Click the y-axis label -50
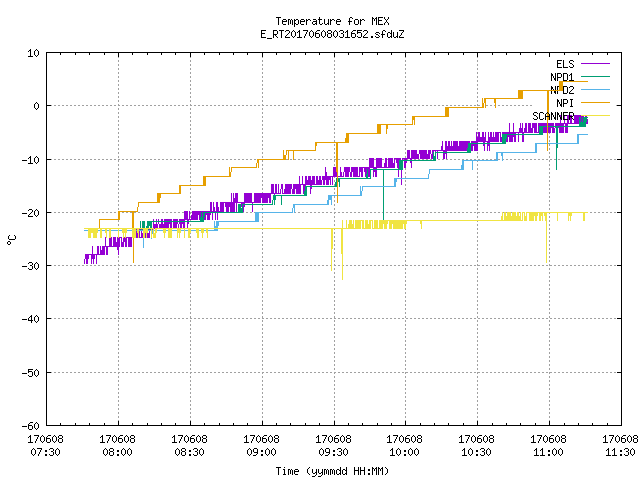640x480 pixels. click(x=31, y=373)
